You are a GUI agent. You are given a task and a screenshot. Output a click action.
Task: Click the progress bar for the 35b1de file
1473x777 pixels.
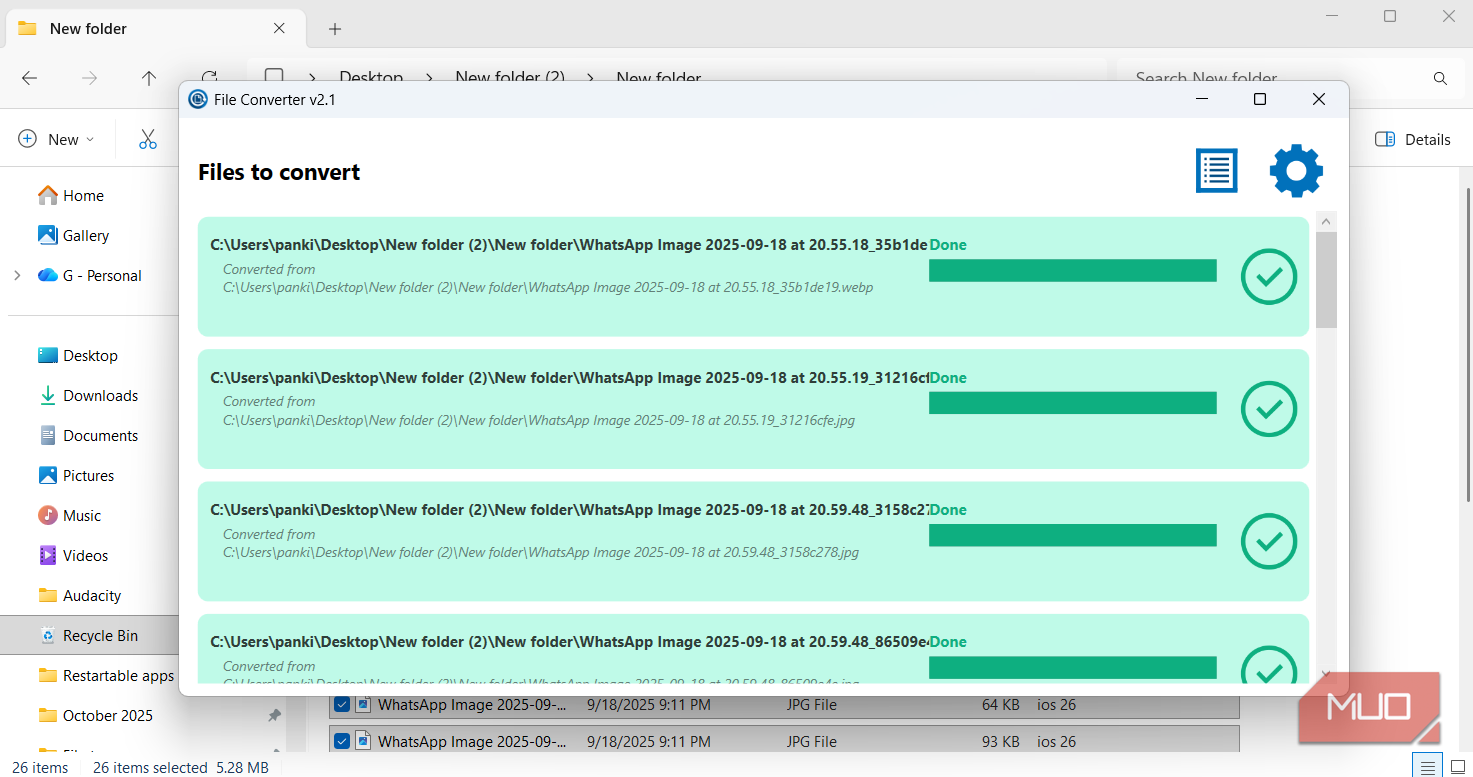tap(1073, 270)
